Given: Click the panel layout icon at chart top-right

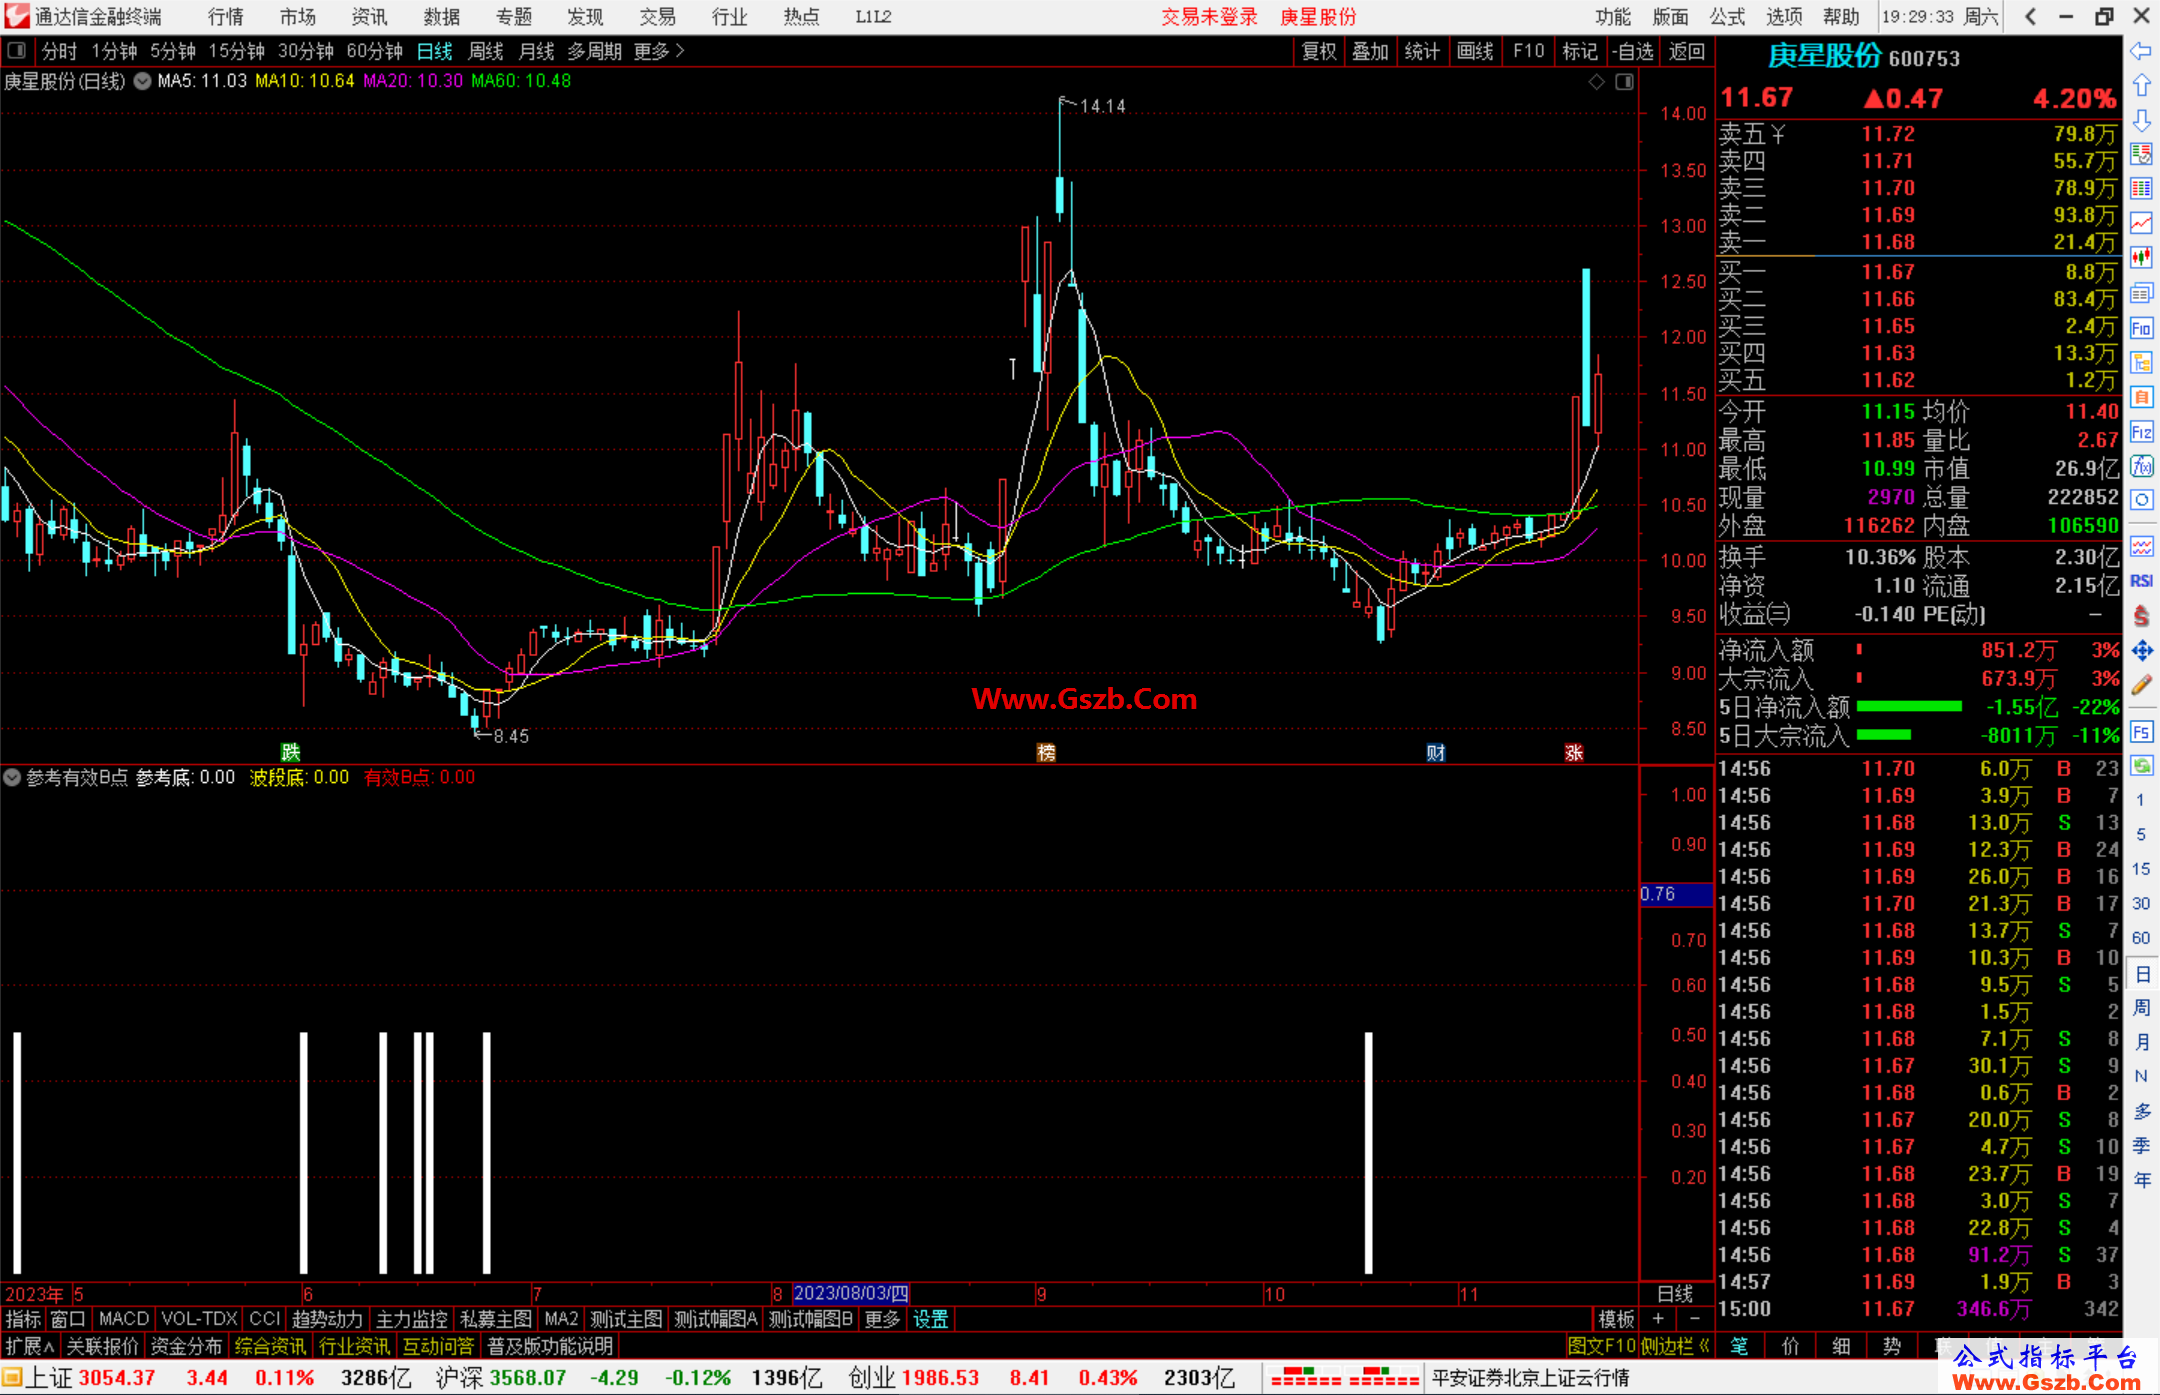Looking at the screenshot, I should 1625,82.
